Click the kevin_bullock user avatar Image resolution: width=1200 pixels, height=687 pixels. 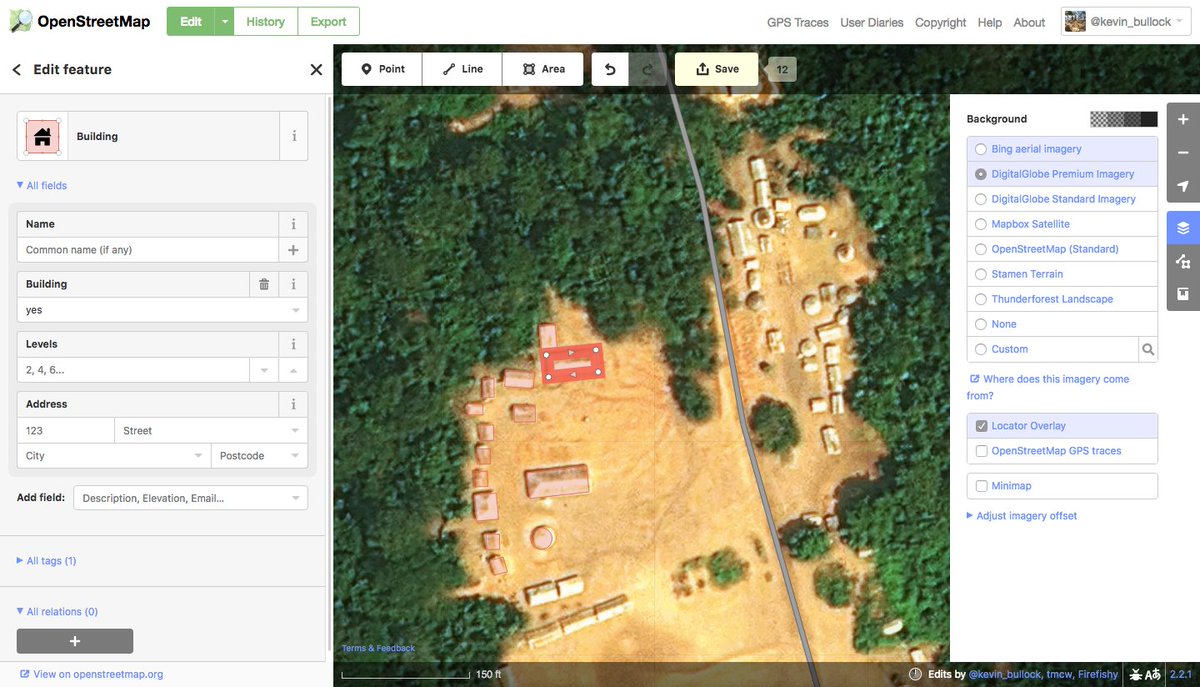tap(1075, 21)
